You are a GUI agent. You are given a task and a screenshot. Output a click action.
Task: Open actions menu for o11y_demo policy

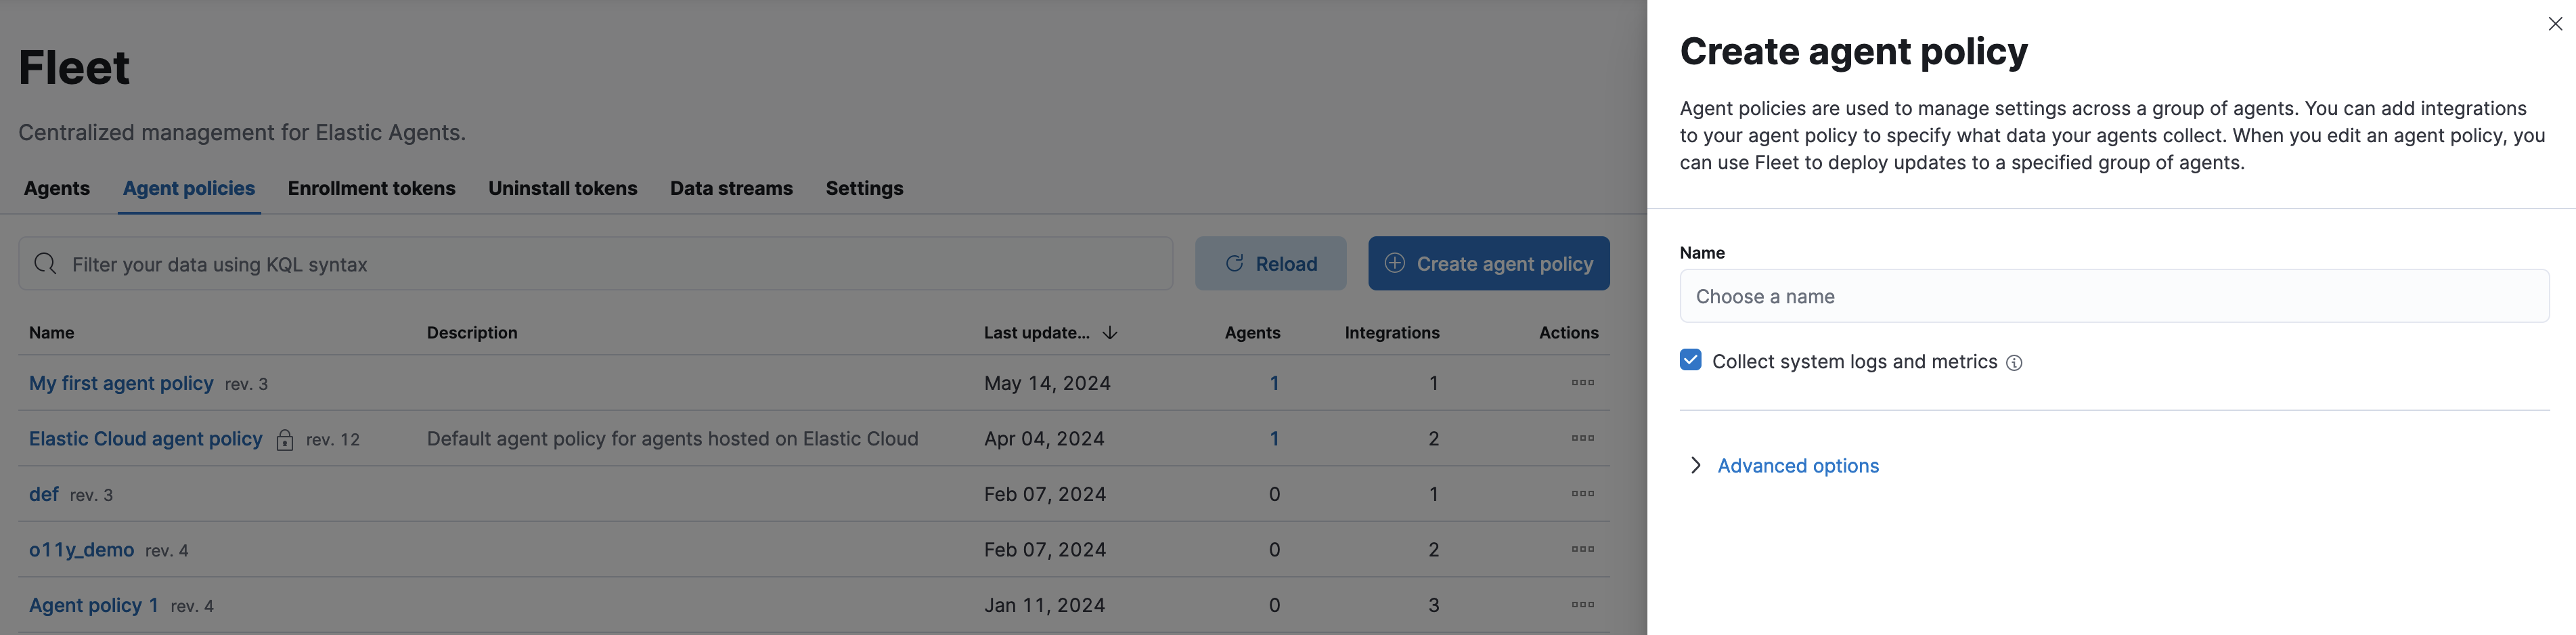click(x=1582, y=549)
